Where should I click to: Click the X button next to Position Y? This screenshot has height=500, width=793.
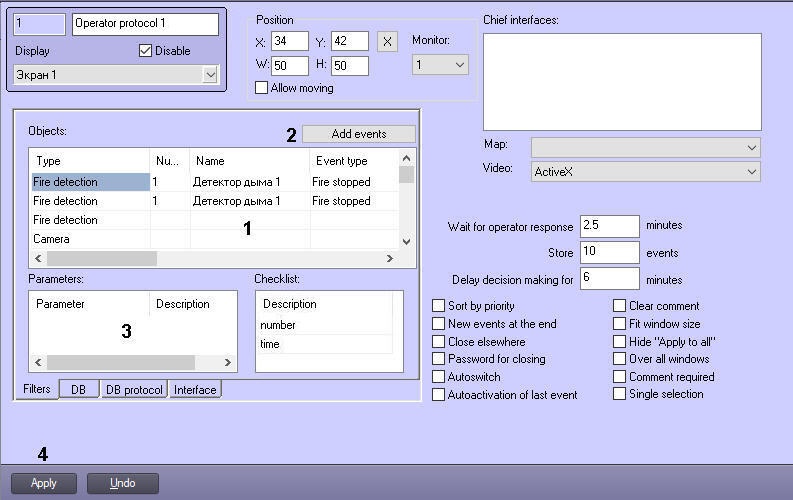coord(388,42)
